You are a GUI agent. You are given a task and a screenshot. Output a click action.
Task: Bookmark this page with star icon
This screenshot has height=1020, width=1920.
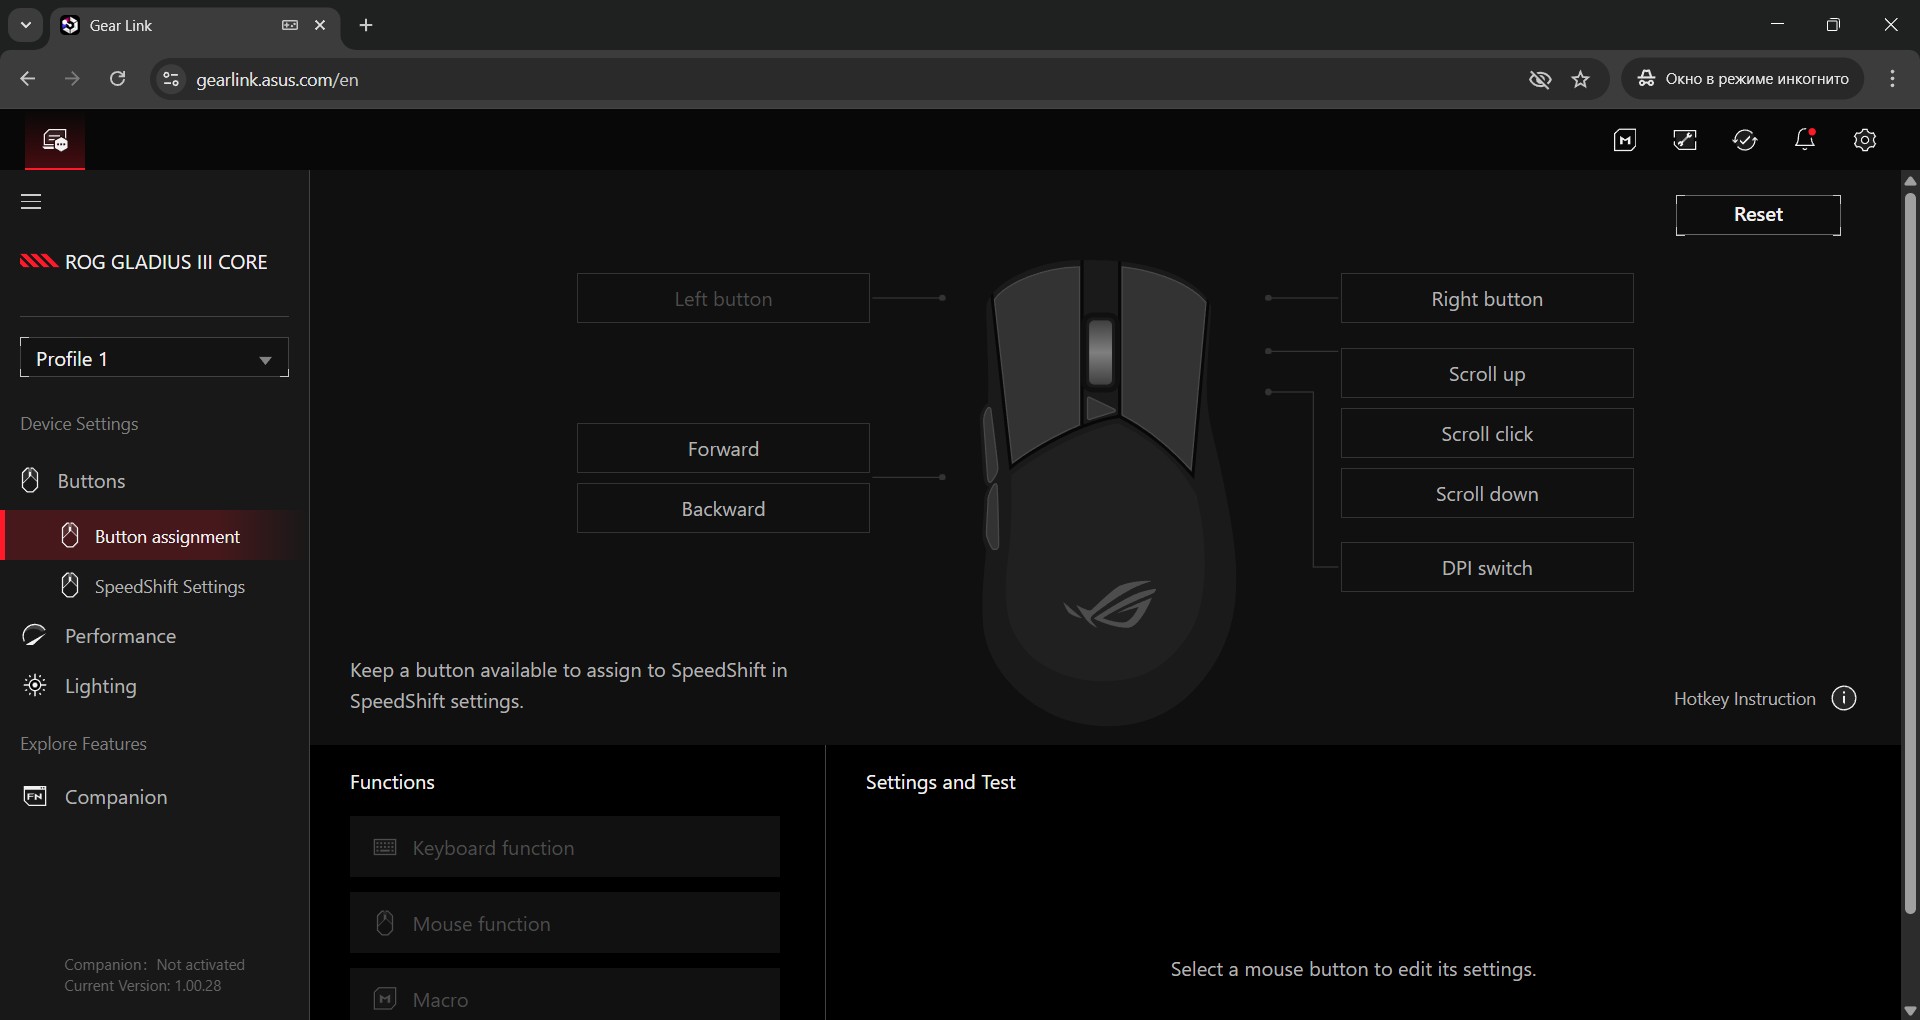click(1580, 79)
